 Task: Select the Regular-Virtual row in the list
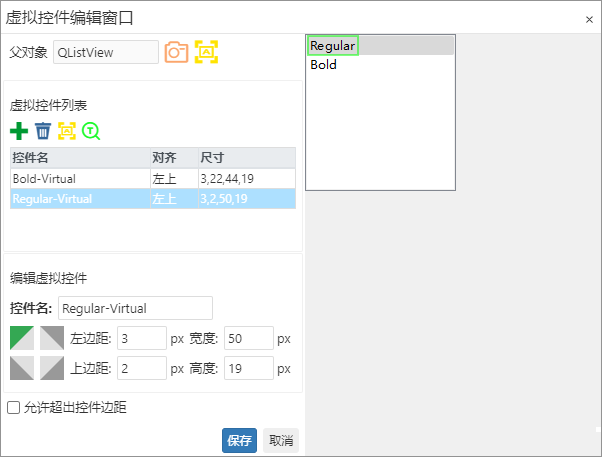tap(80, 199)
